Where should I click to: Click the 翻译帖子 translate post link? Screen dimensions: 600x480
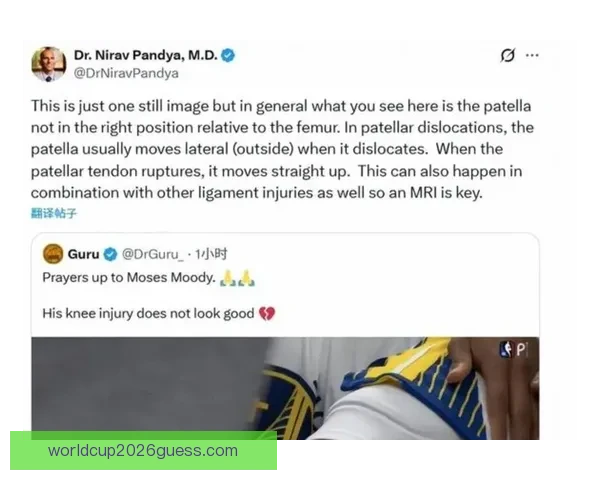click(x=54, y=213)
